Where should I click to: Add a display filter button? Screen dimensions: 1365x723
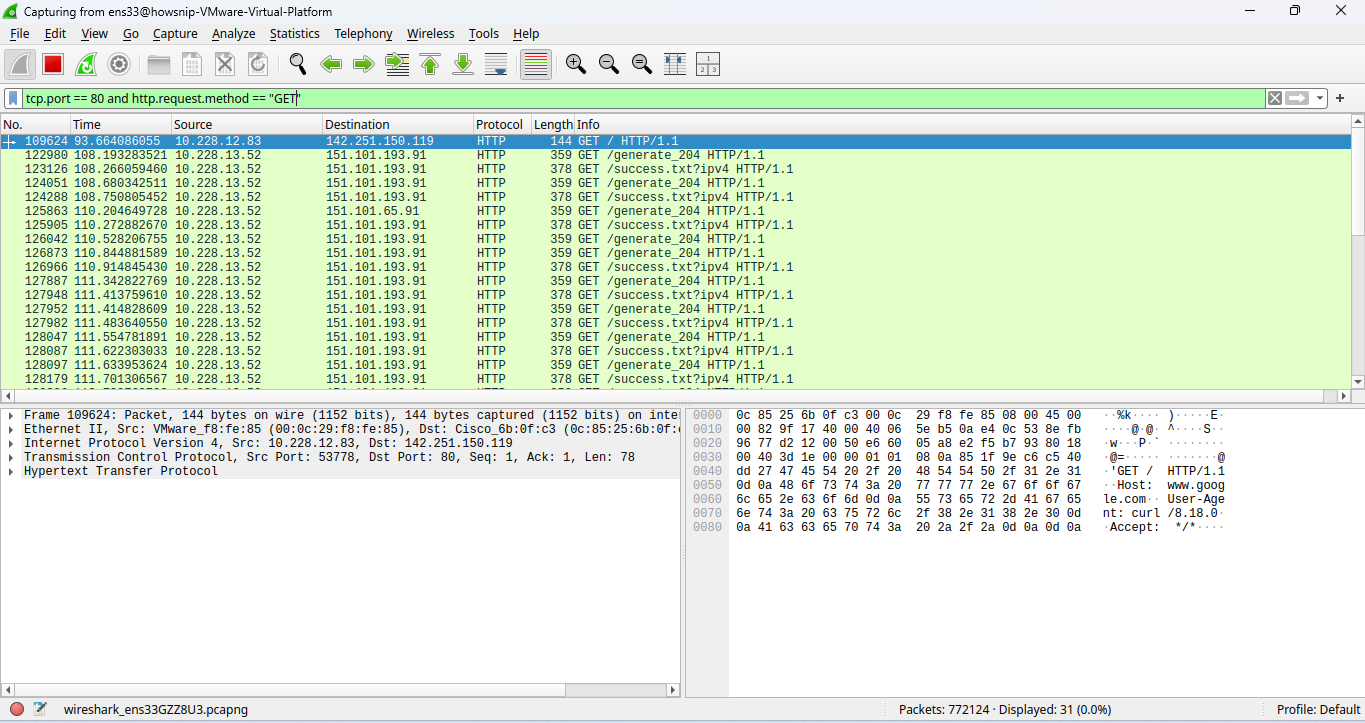pyautogui.click(x=1340, y=98)
